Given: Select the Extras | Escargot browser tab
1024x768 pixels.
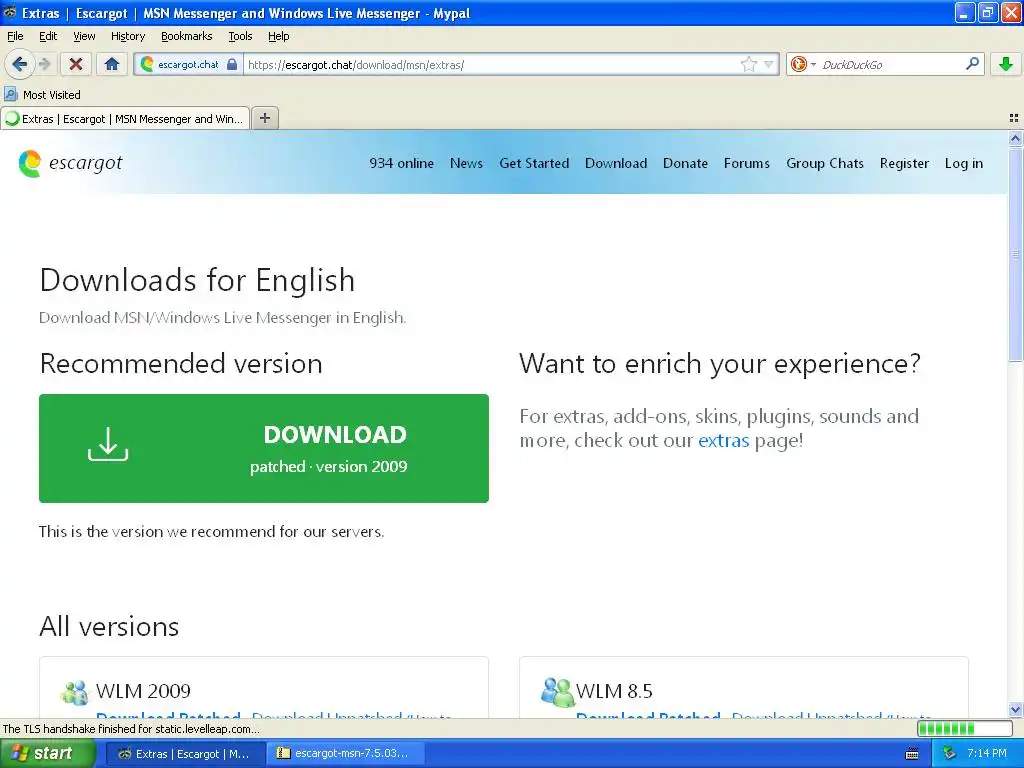Looking at the screenshot, I should (x=125, y=119).
